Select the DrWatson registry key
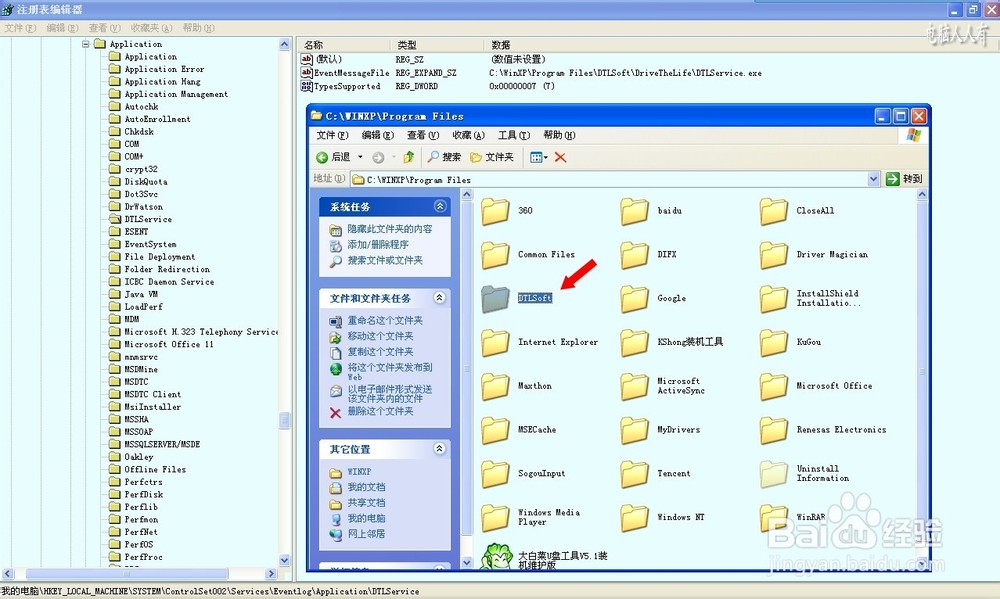Image resolution: width=1000 pixels, height=599 pixels. [143, 207]
